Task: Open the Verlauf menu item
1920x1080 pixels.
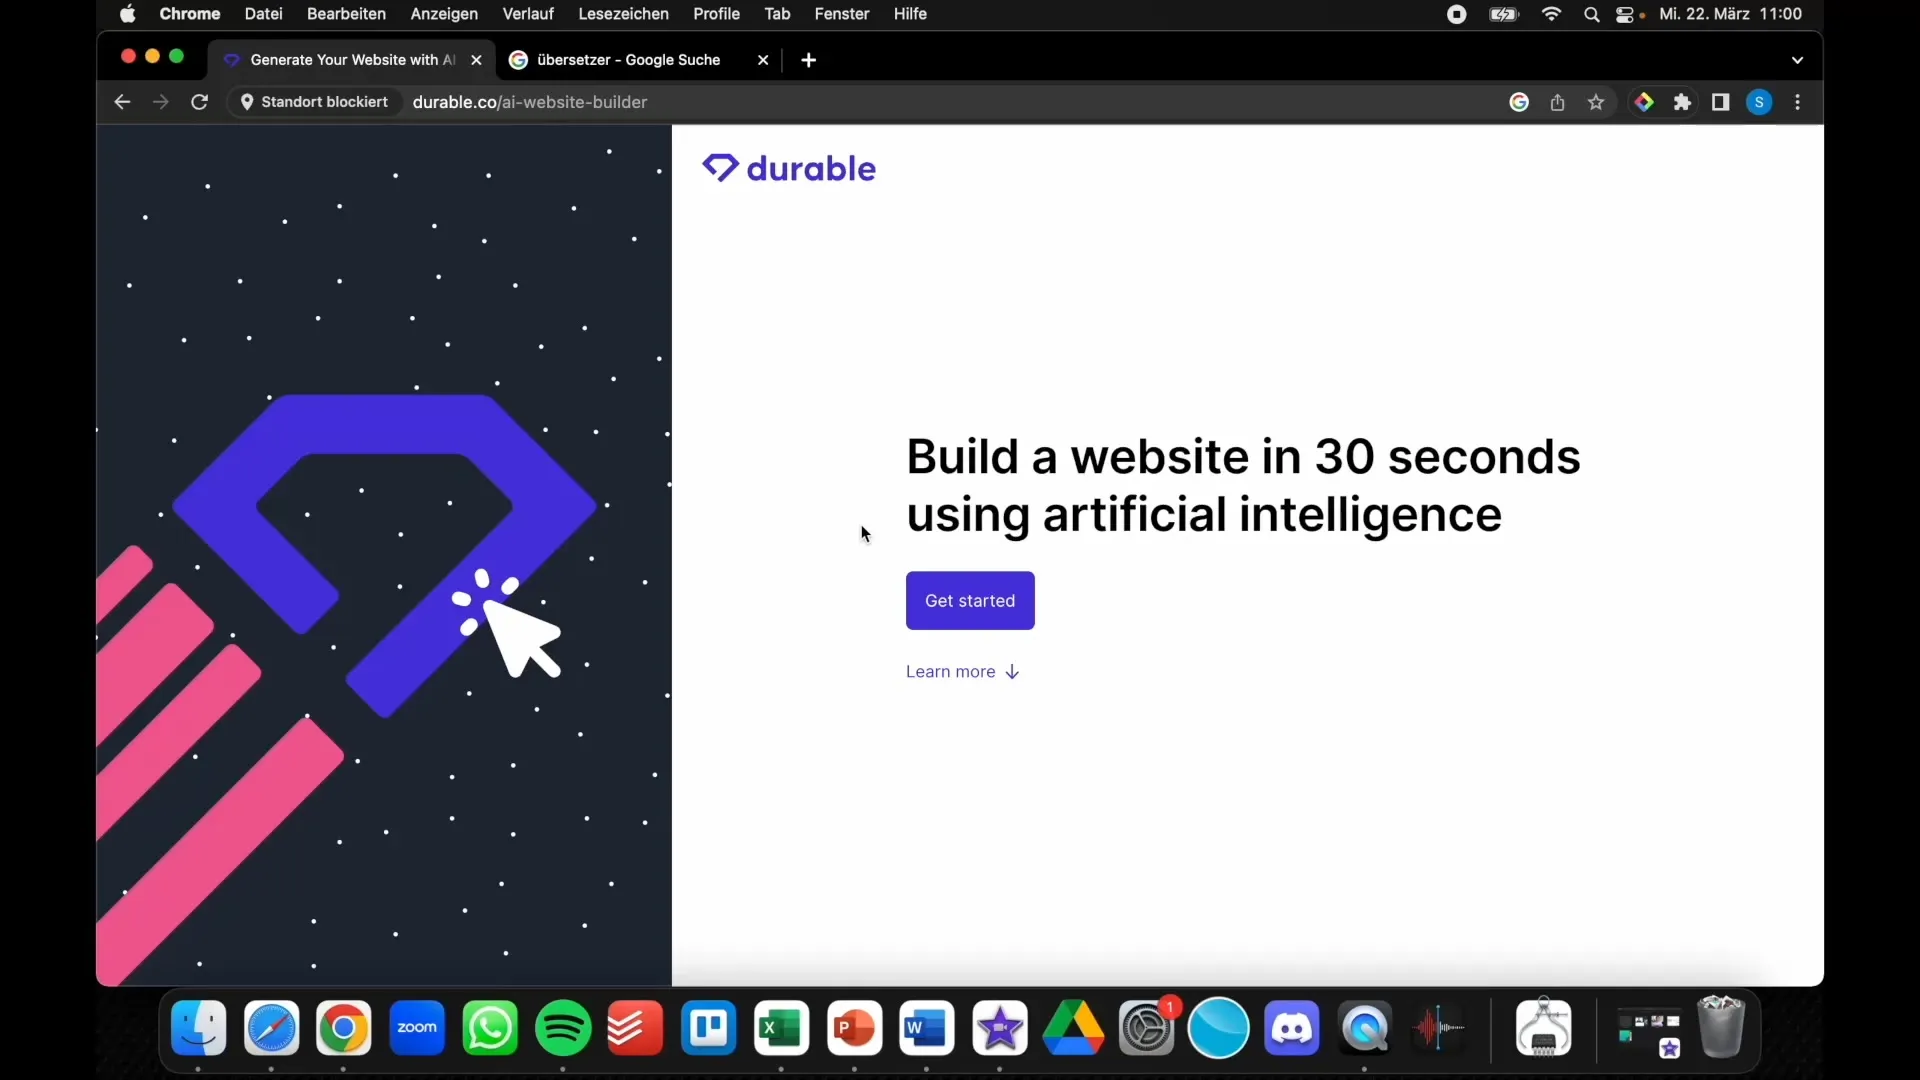Action: click(526, 15)
